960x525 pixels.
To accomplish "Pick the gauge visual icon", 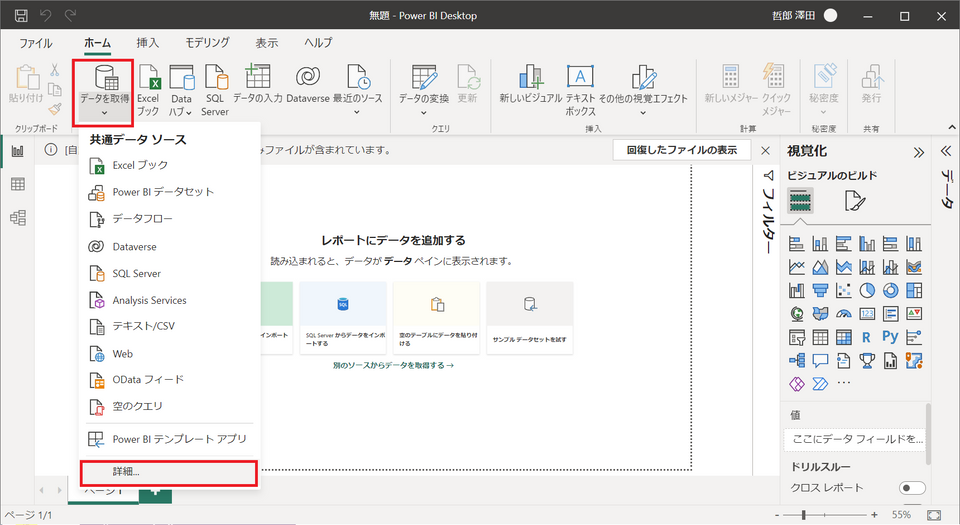I will click(844, 314).
